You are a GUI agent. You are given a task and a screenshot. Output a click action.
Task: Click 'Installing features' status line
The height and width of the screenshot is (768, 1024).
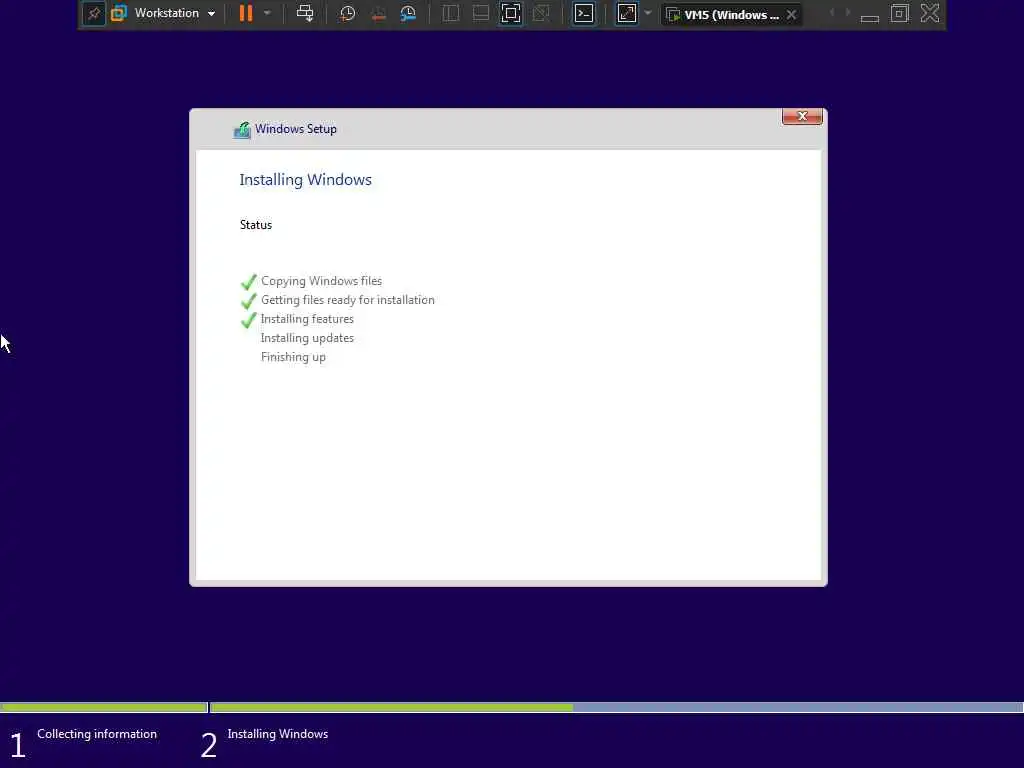point(307,319)
